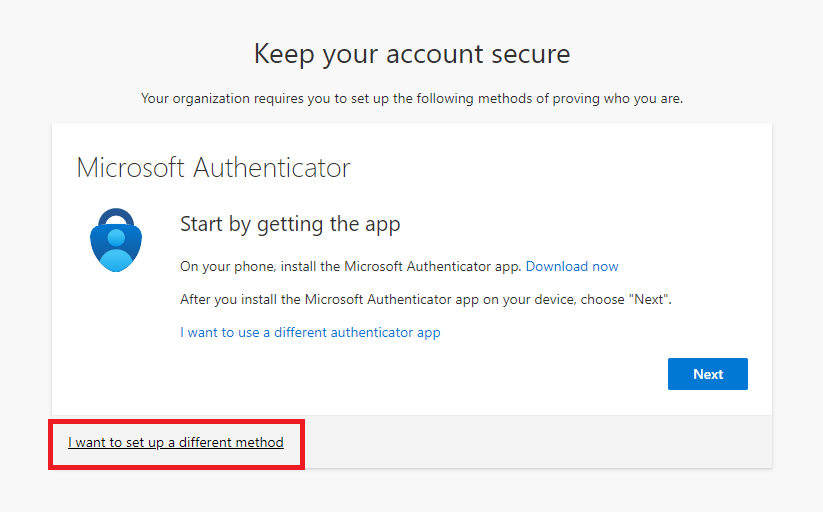Image resolution: width=823 pixels, height=512 pixels.
Task: Choose I want to use a different authenticator app
Action: point(310,332)
